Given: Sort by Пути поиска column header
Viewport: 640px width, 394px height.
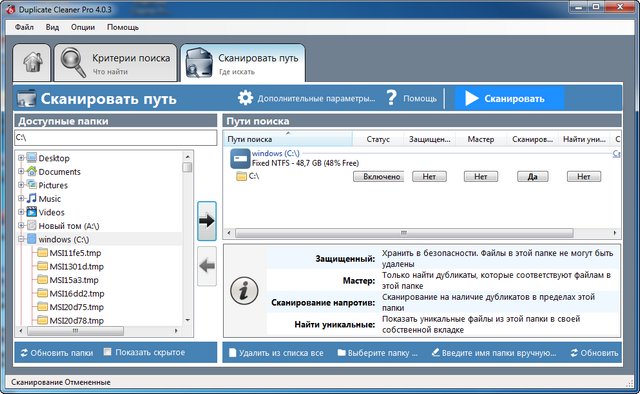Looking at the screenshot, I should click(288, 139).
